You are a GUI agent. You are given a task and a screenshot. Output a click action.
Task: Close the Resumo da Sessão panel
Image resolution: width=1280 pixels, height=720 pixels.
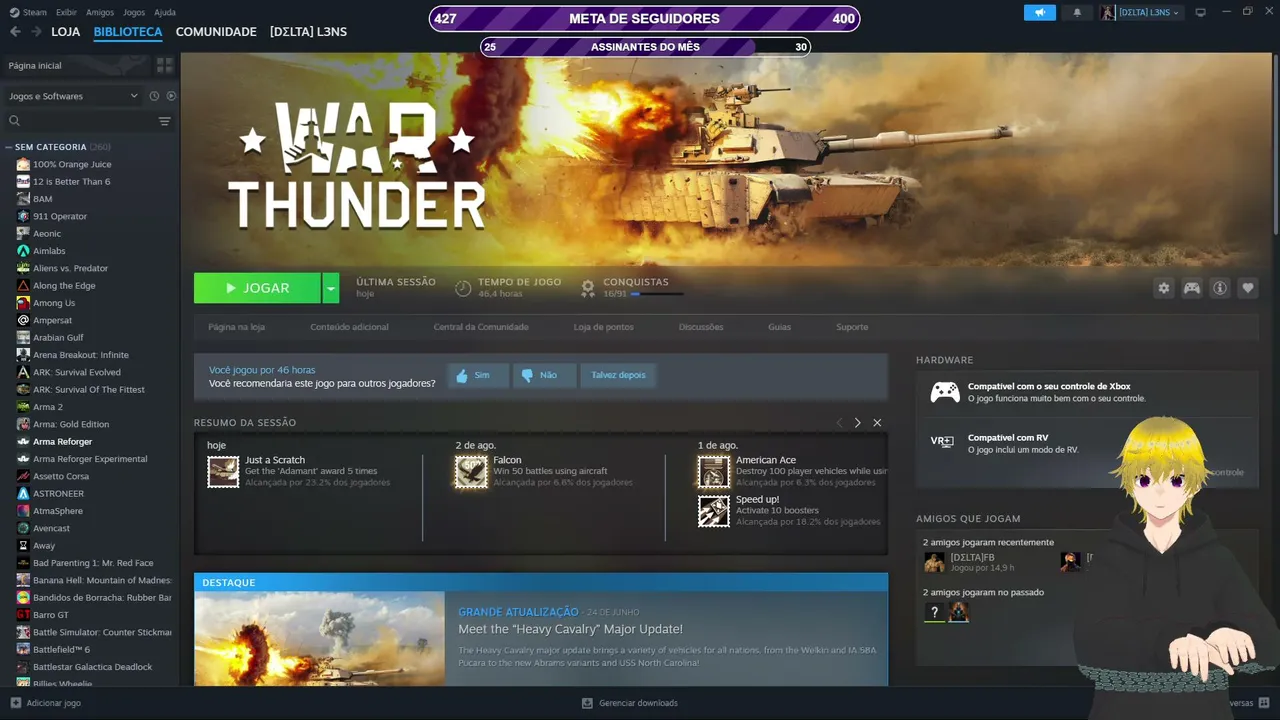(877, 423)
